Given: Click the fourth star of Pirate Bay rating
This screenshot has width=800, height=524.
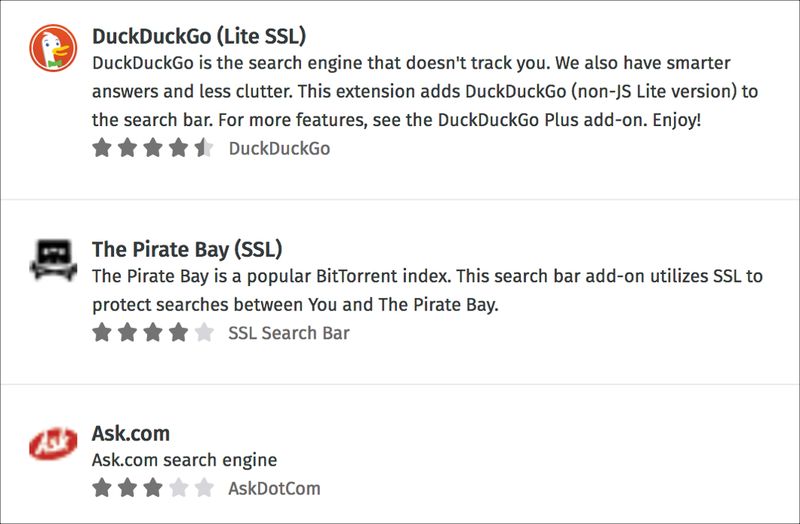Looking at the screenshot, I should coord(179,333).
